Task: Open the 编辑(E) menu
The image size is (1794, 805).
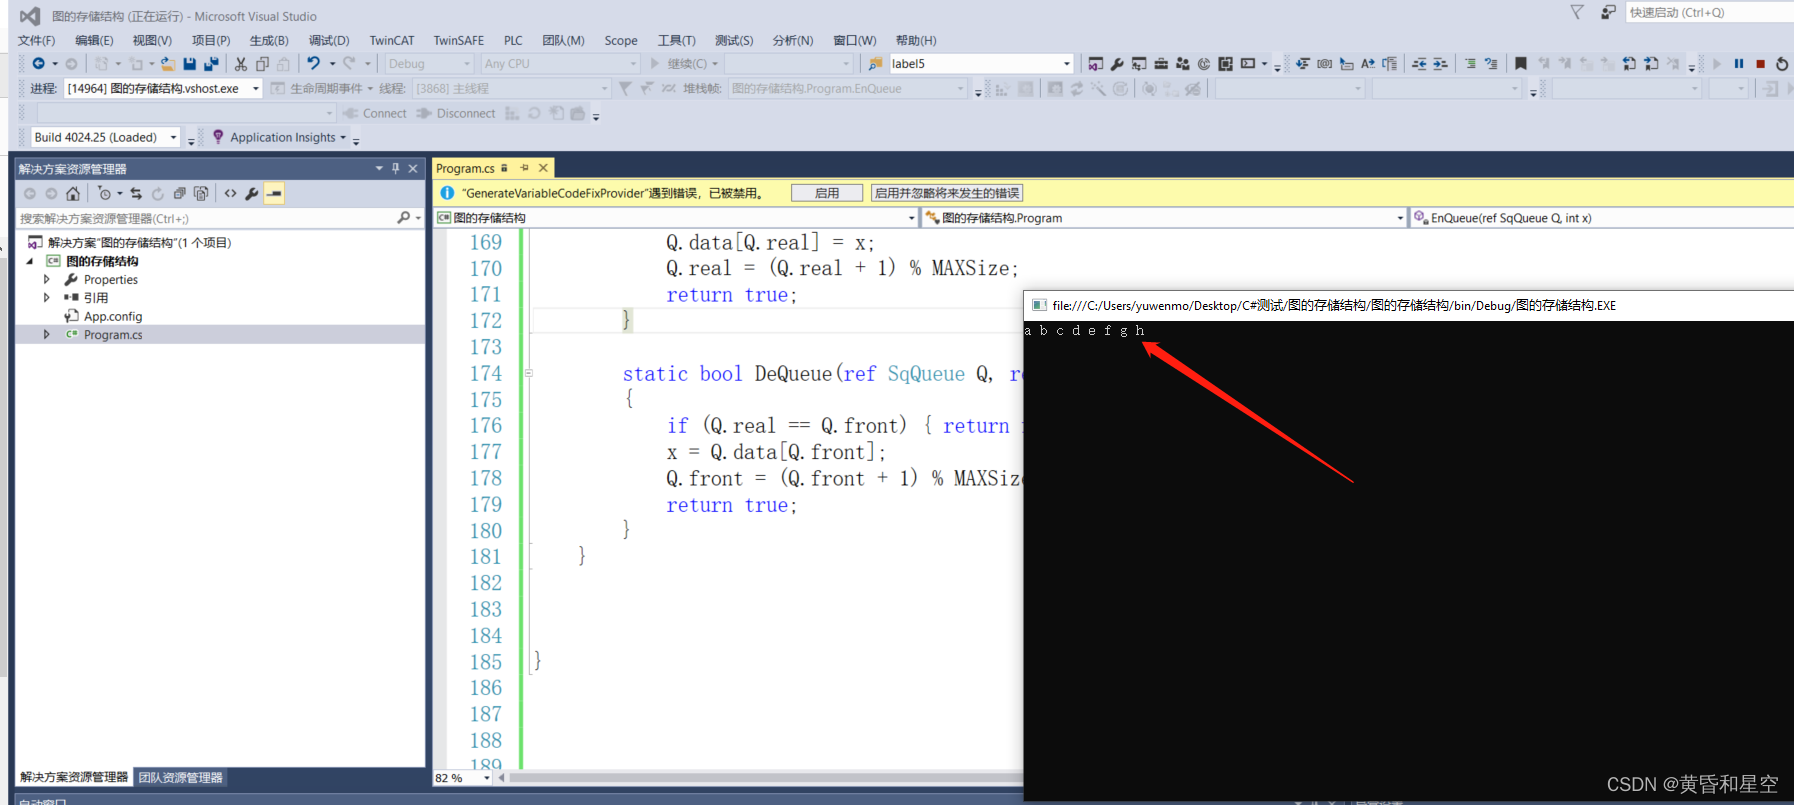Action: point(94,40)
